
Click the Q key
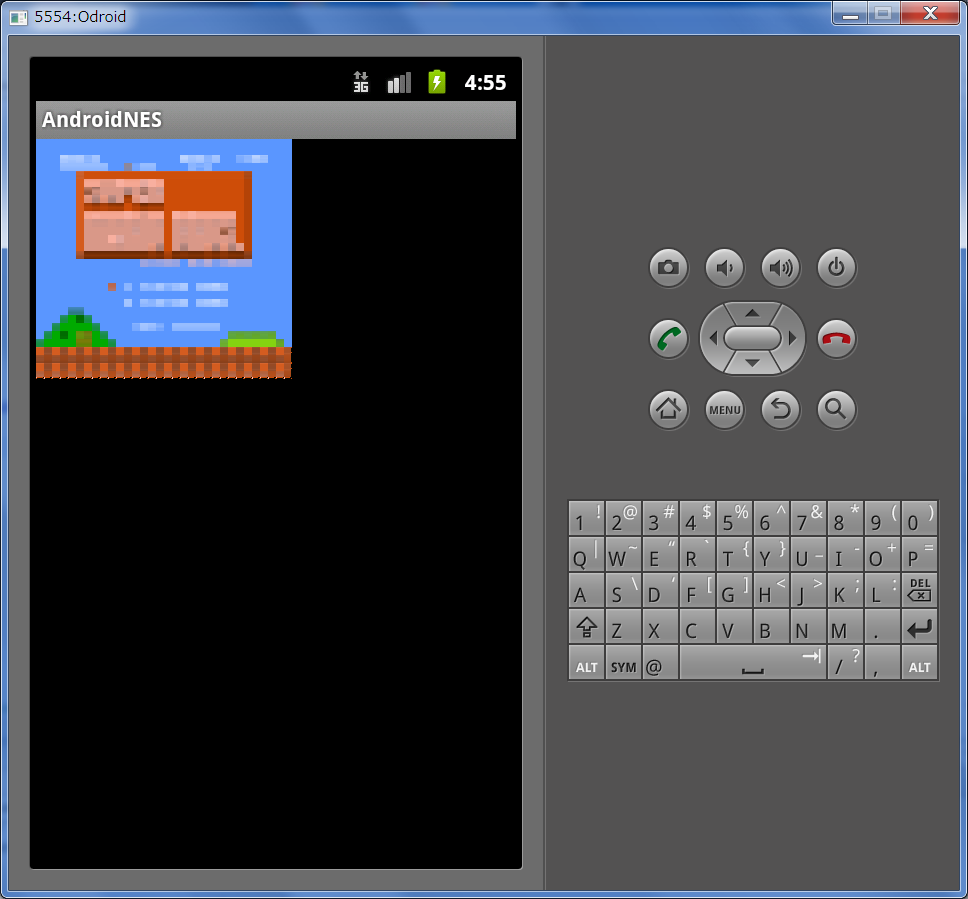pyautogui.click(x=586, y=554)
